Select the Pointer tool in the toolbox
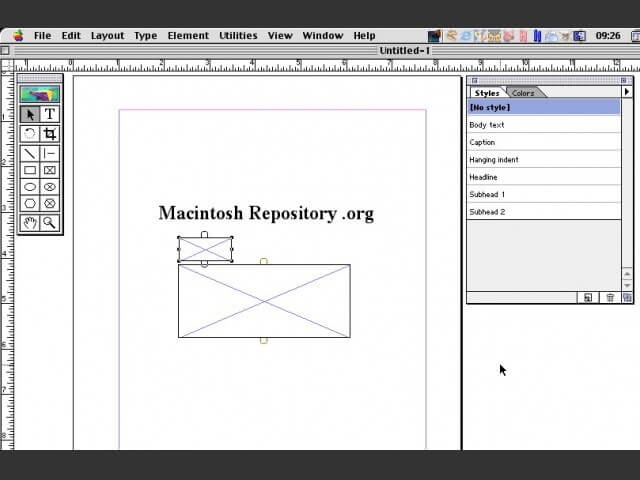 tap(30, 114)
